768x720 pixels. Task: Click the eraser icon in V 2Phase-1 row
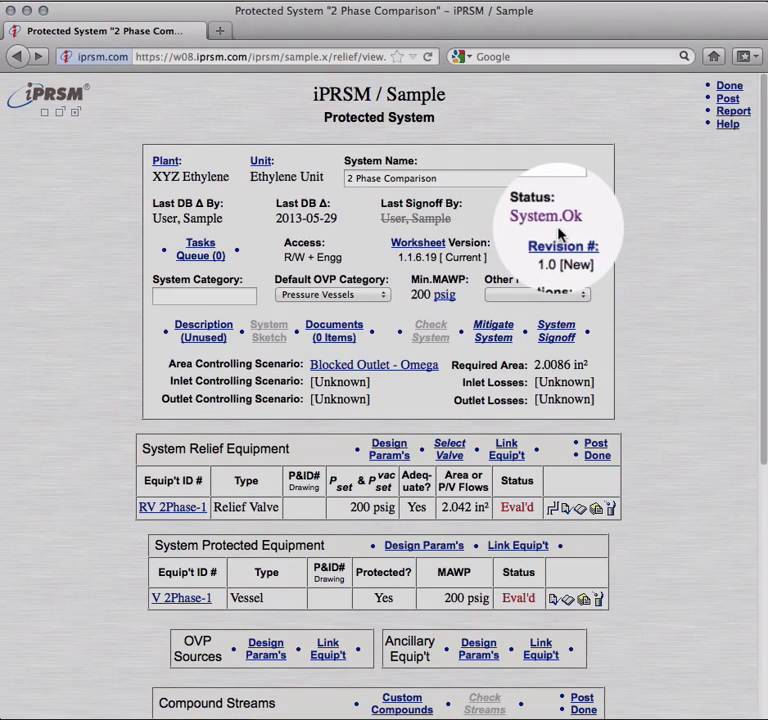tap(568, 600)
